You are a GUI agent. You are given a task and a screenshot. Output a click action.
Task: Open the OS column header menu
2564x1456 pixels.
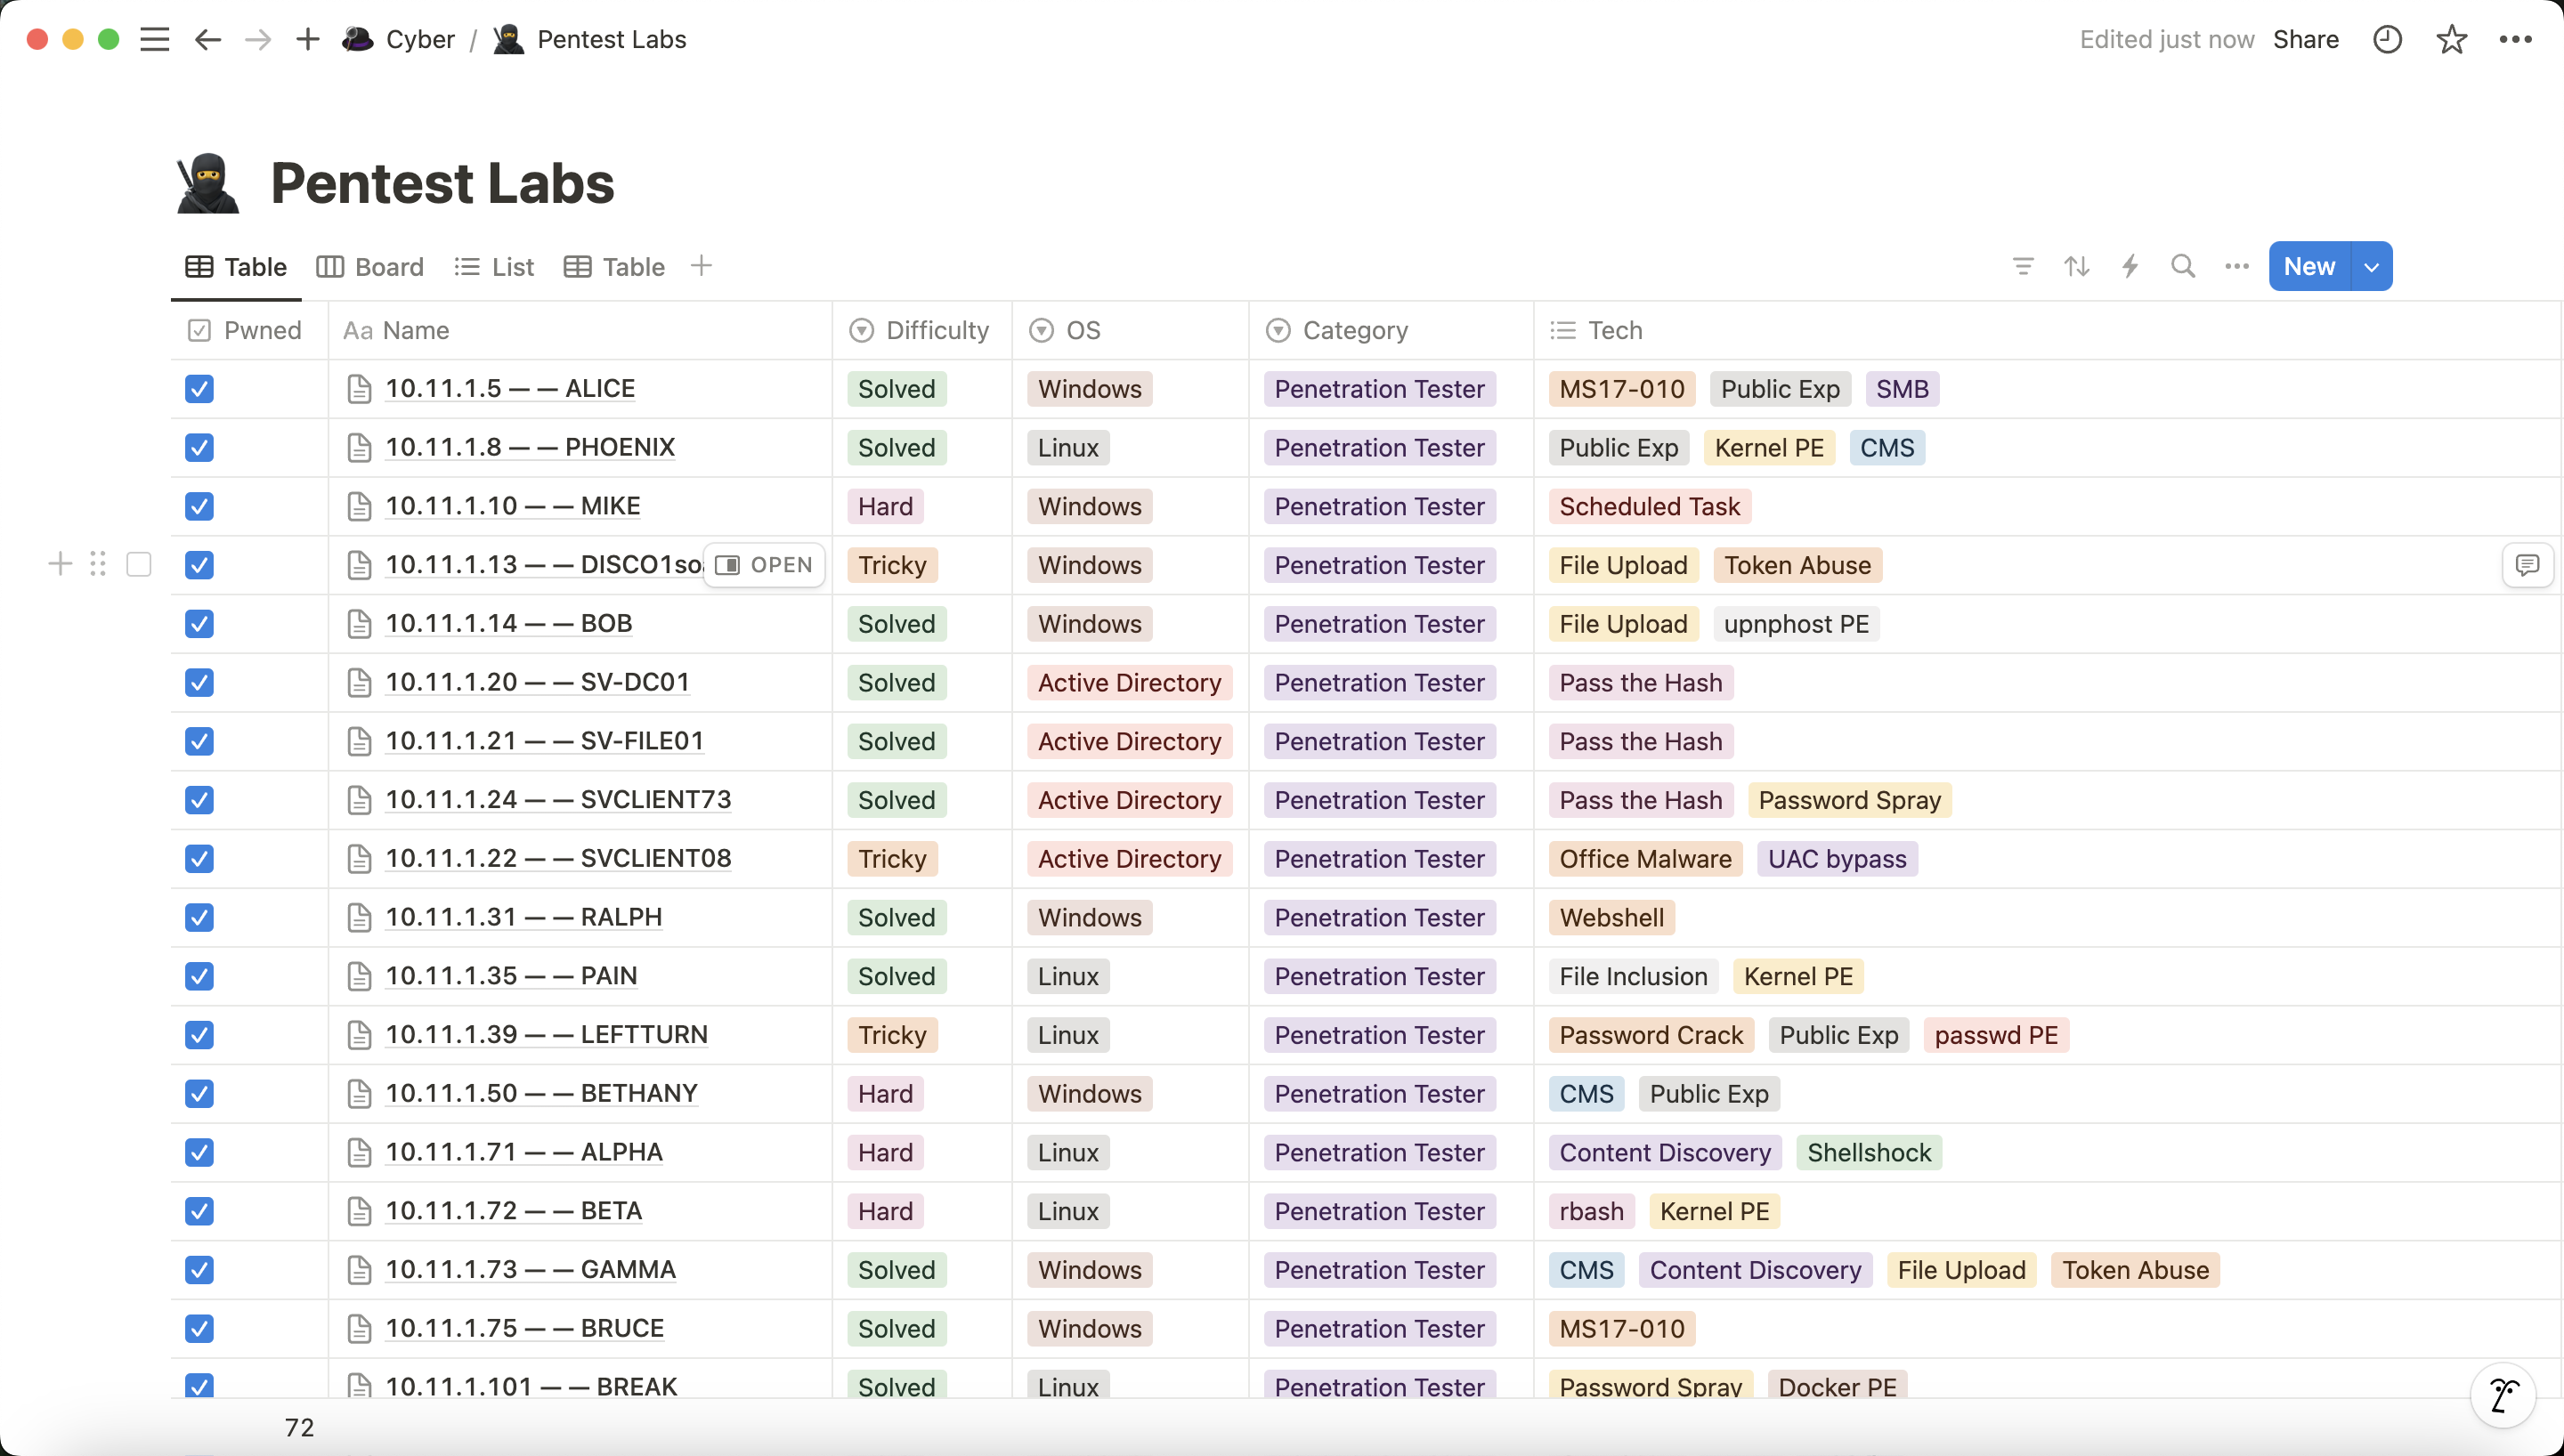1130,330
